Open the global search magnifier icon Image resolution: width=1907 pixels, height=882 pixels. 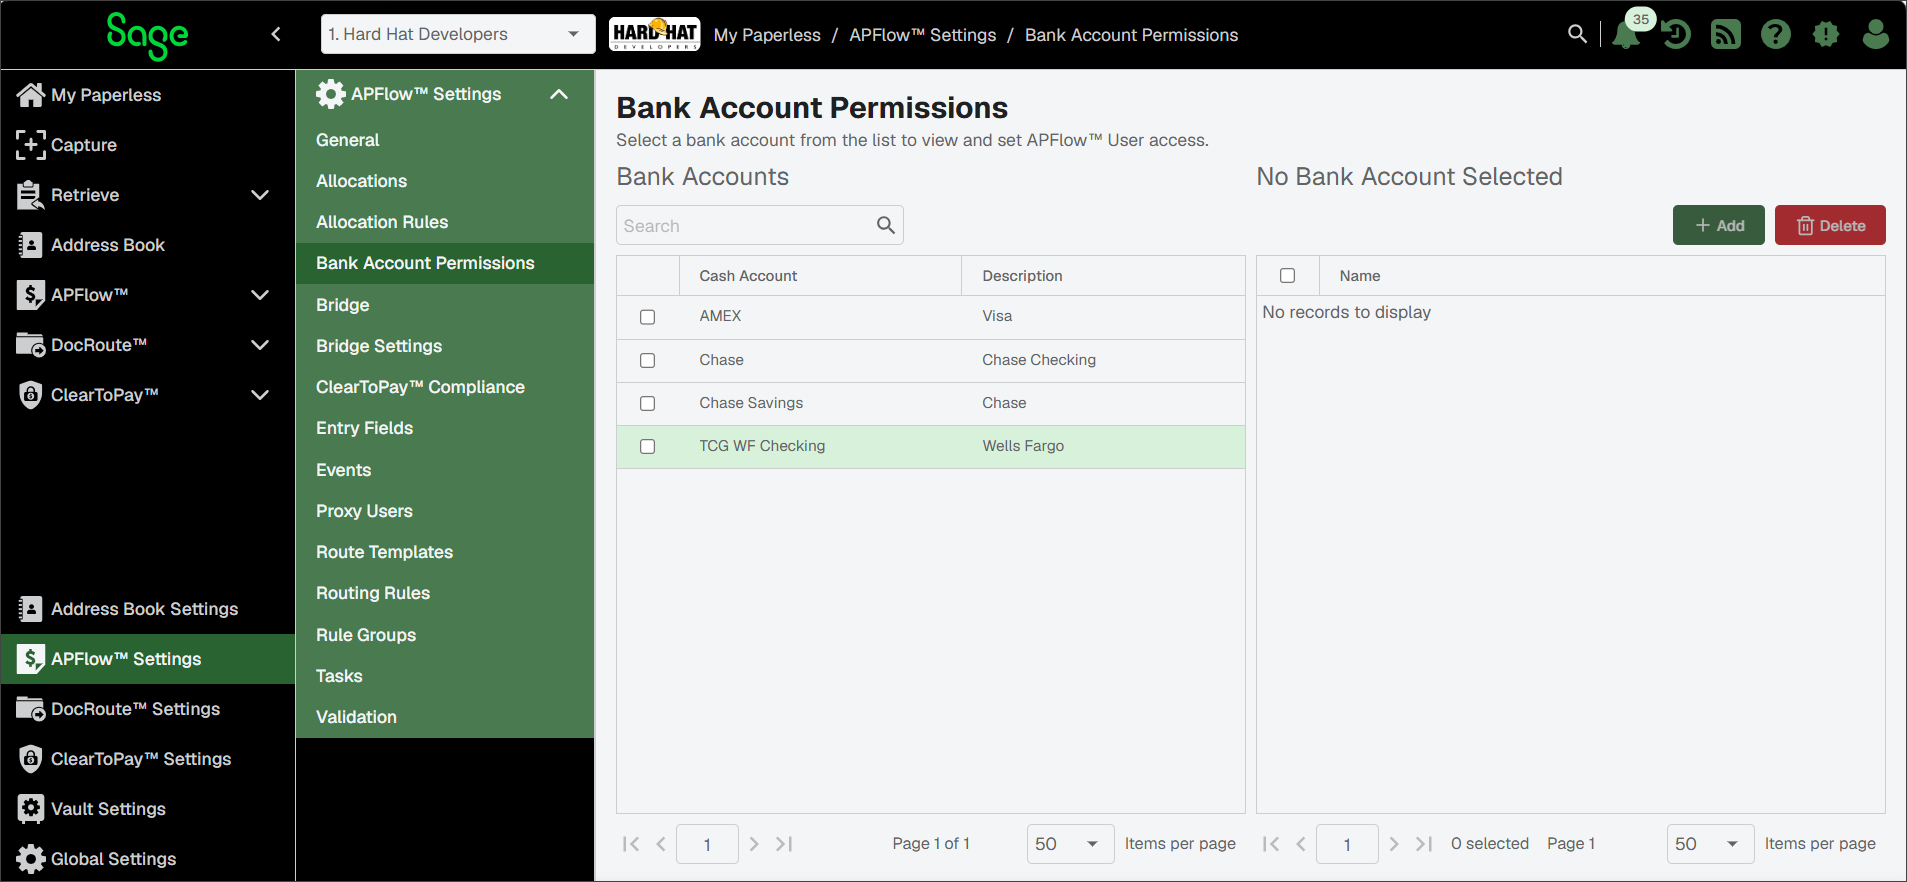pyautogui.click(x=1577, y=34)
